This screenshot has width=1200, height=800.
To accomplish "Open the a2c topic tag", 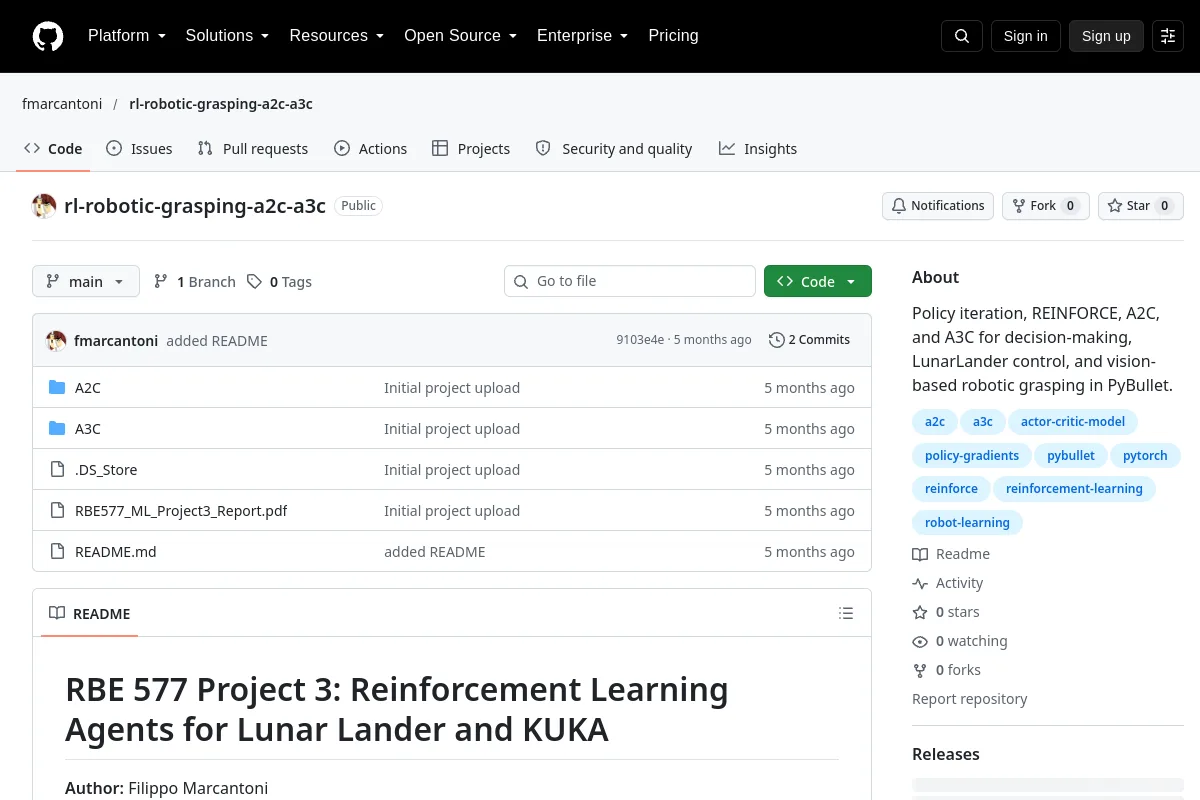I will click(935, 422).
